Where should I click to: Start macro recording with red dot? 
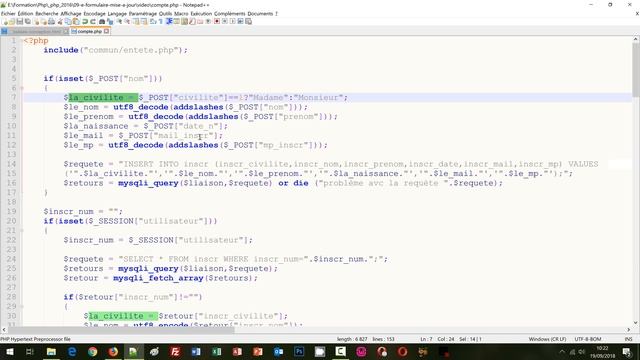tap(217, 21)
